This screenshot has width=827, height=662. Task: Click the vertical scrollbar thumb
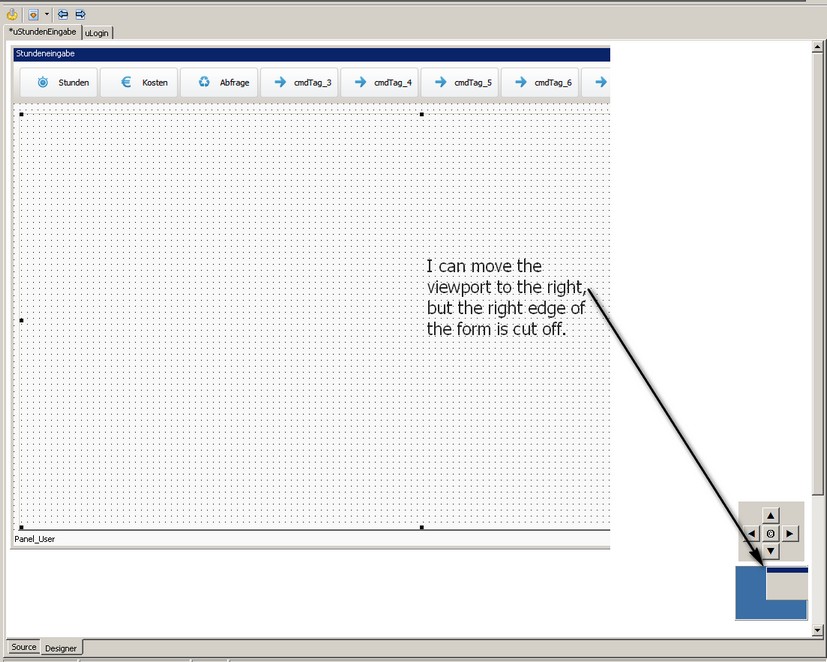coord(818,273)
